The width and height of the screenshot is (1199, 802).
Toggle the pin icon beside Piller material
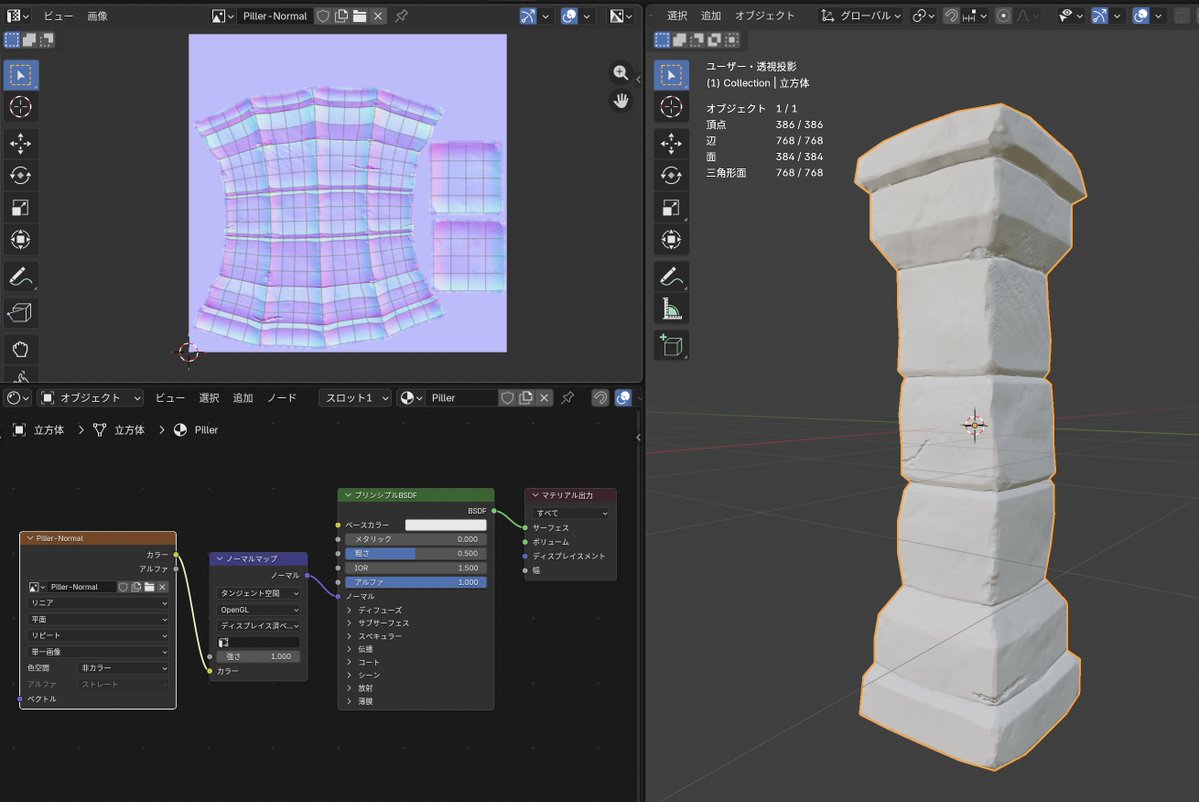tap(567, 398)
